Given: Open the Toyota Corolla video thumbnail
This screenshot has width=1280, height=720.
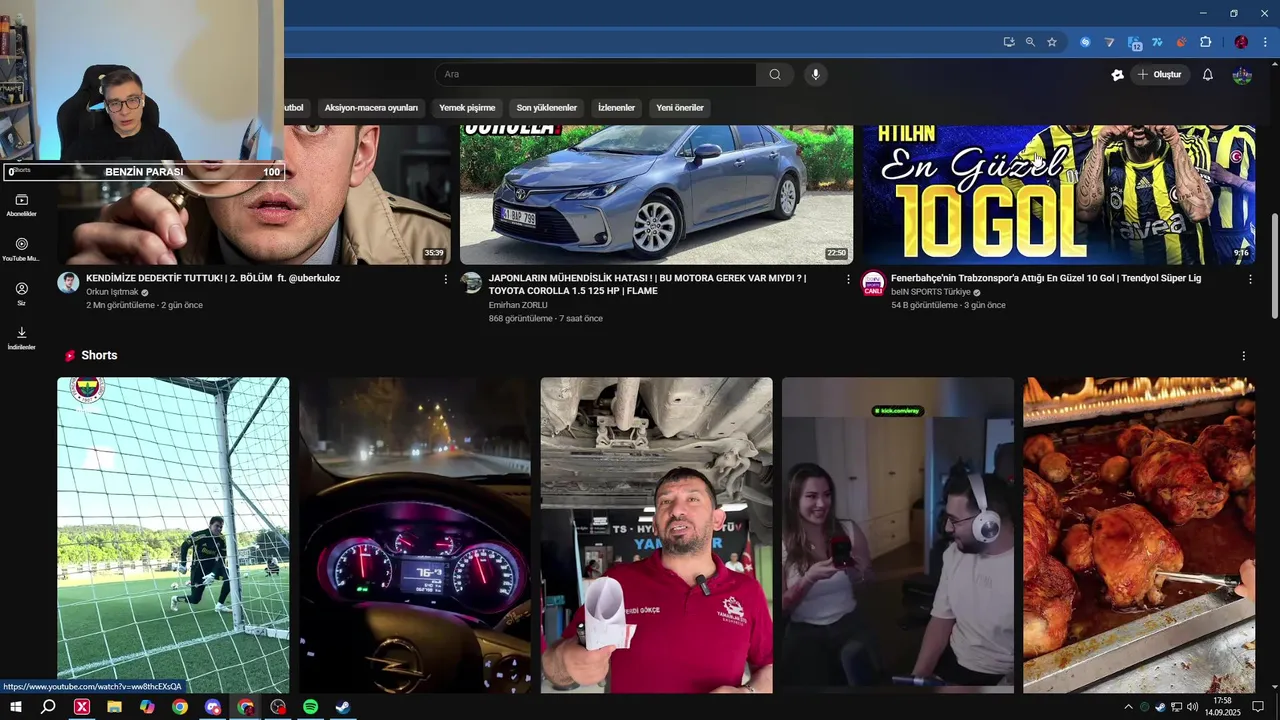Looking at the screenshot, I should [x=656, y=194].
